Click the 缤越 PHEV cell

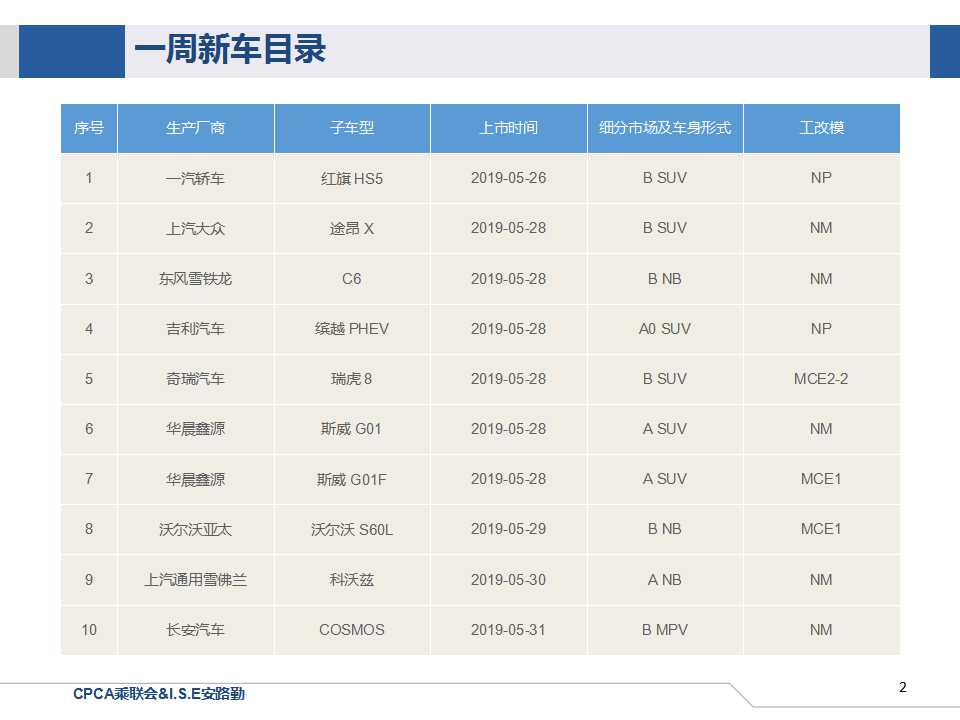[x=352, y=329]
